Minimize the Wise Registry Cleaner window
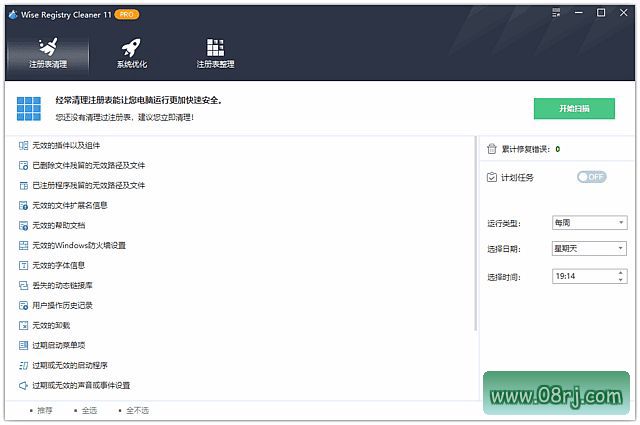Screen dimensions: 640x425 coord(579,13)
